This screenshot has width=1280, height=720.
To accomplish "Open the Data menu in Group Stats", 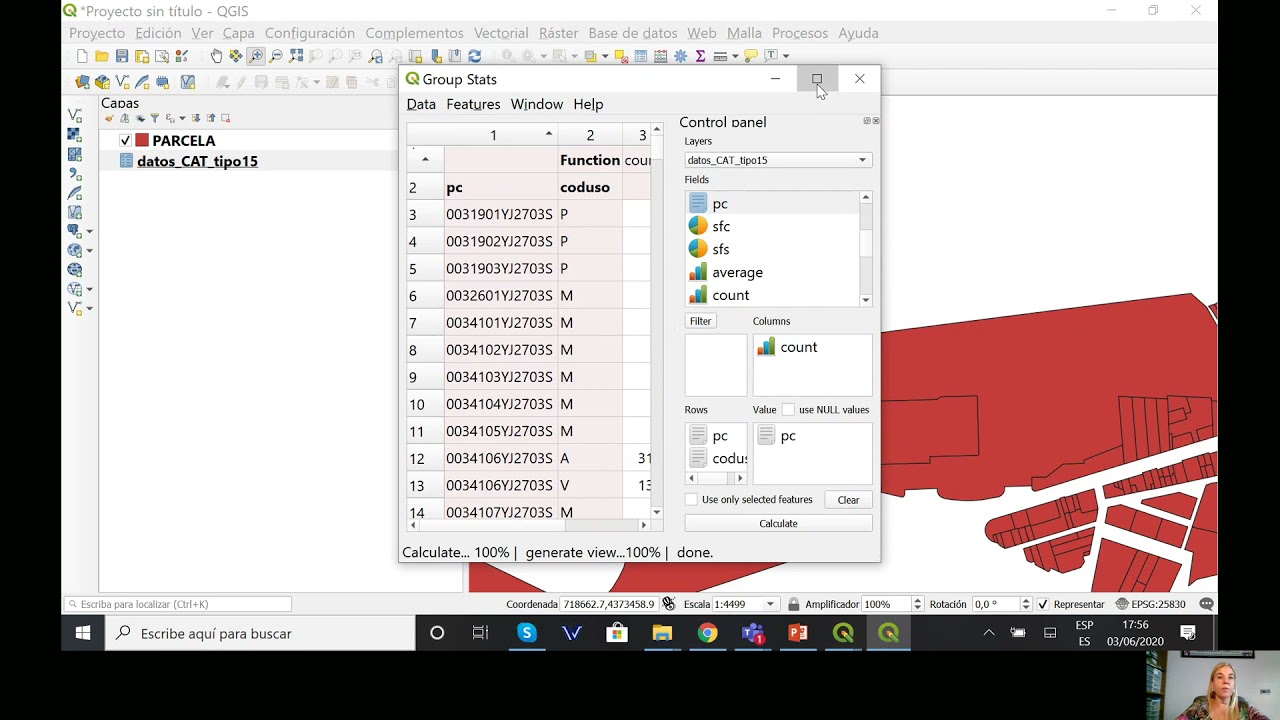I will point(421,104).
